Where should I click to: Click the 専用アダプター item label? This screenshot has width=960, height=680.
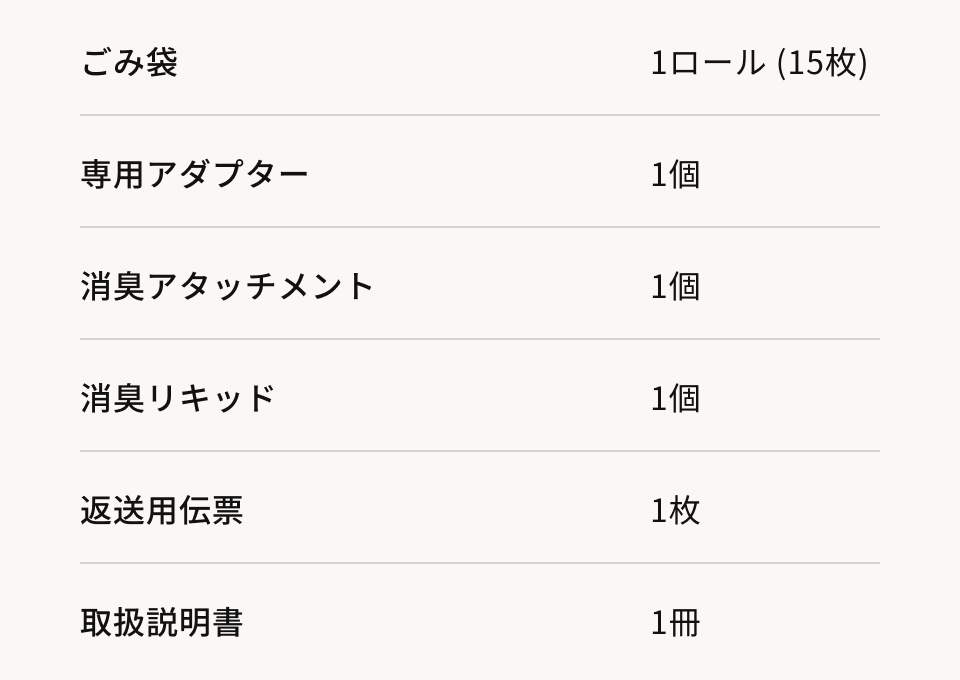point(195,174)
